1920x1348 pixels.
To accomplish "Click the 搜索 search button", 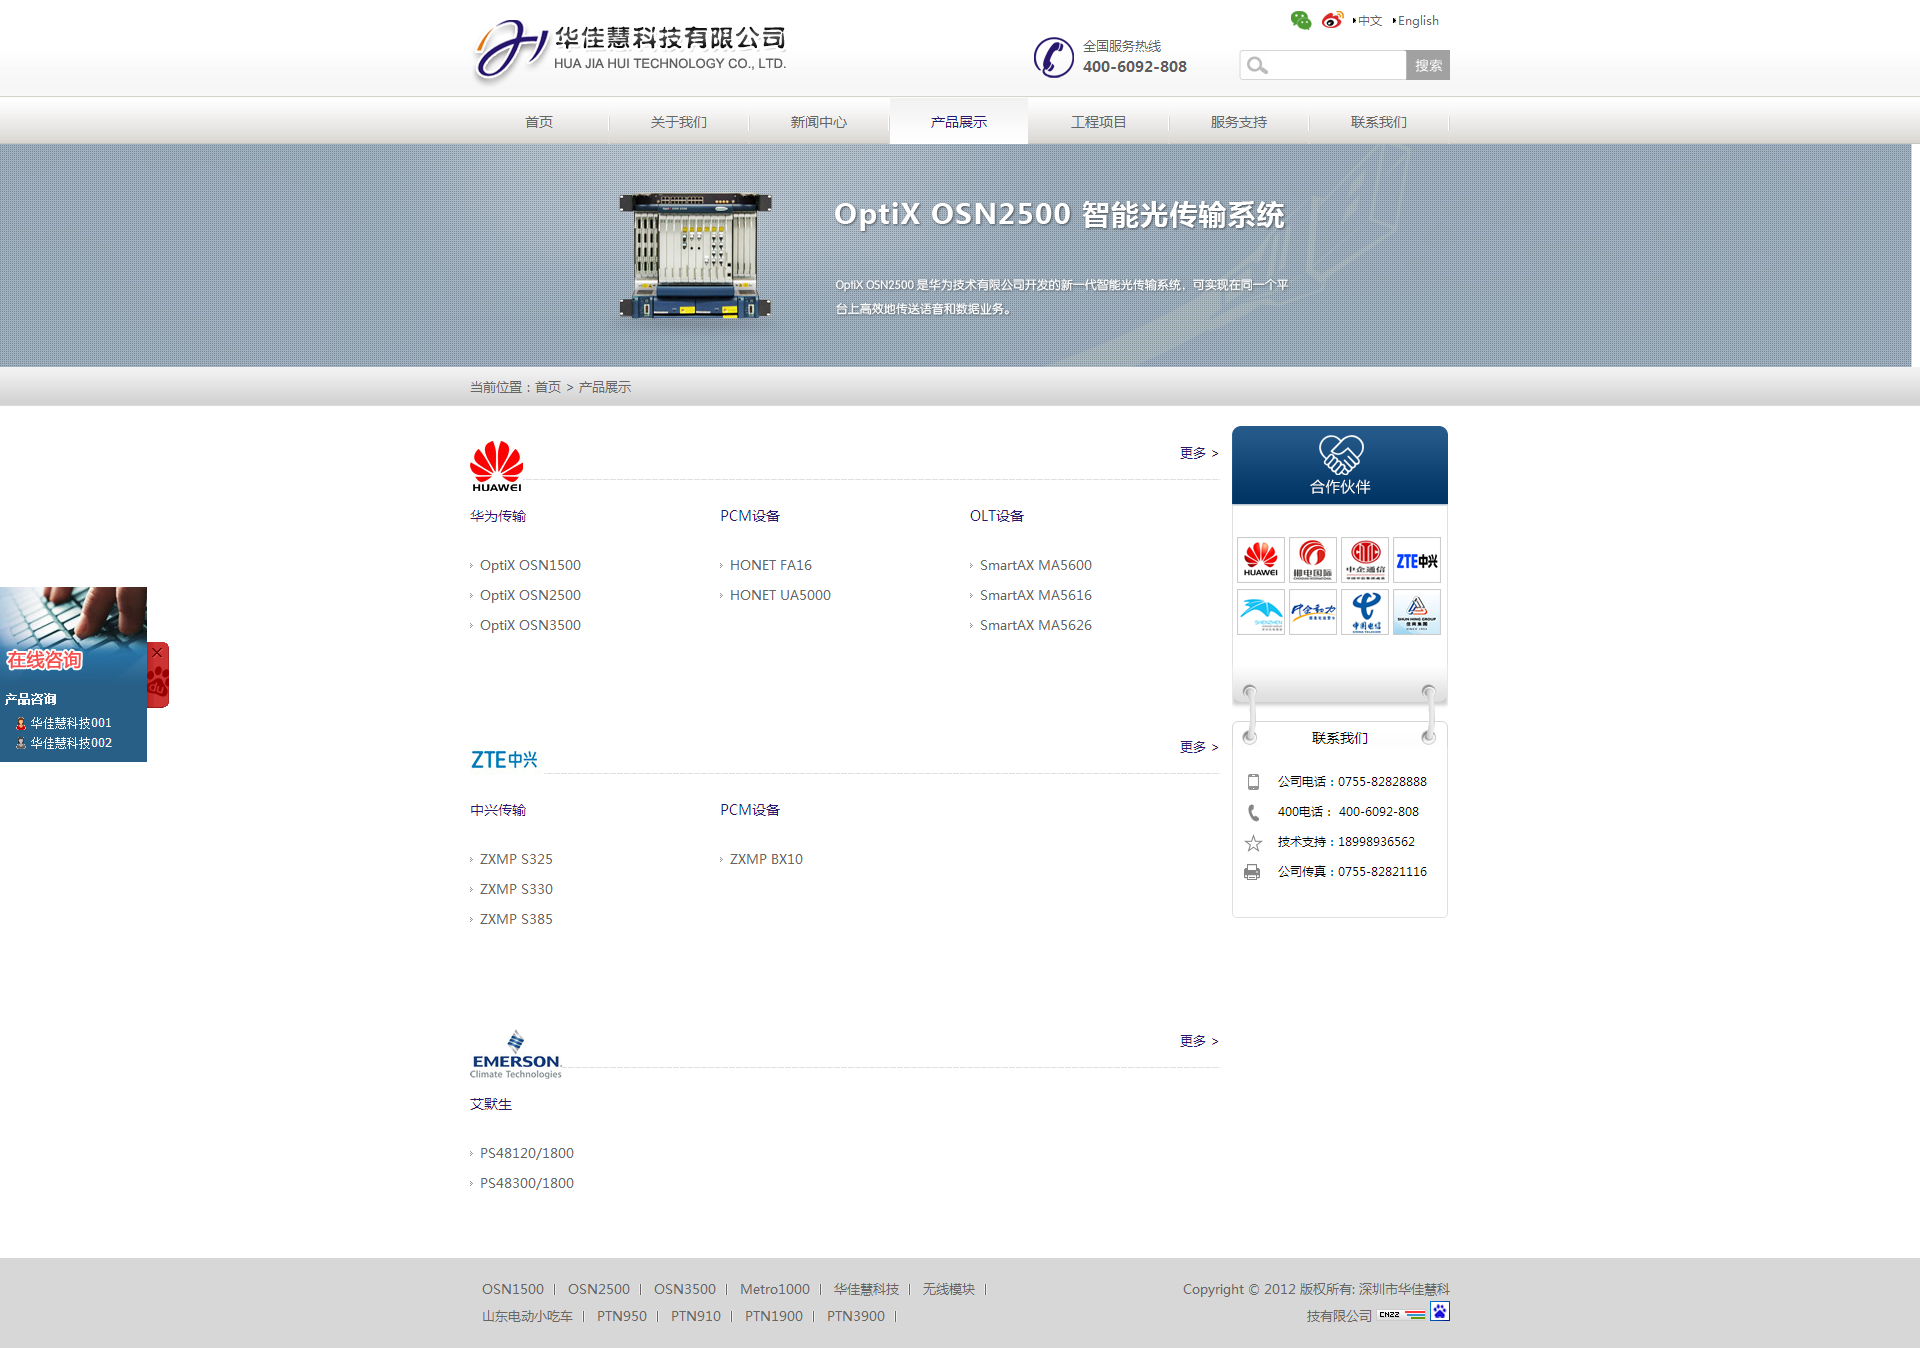I will [x=1428, y=66].
